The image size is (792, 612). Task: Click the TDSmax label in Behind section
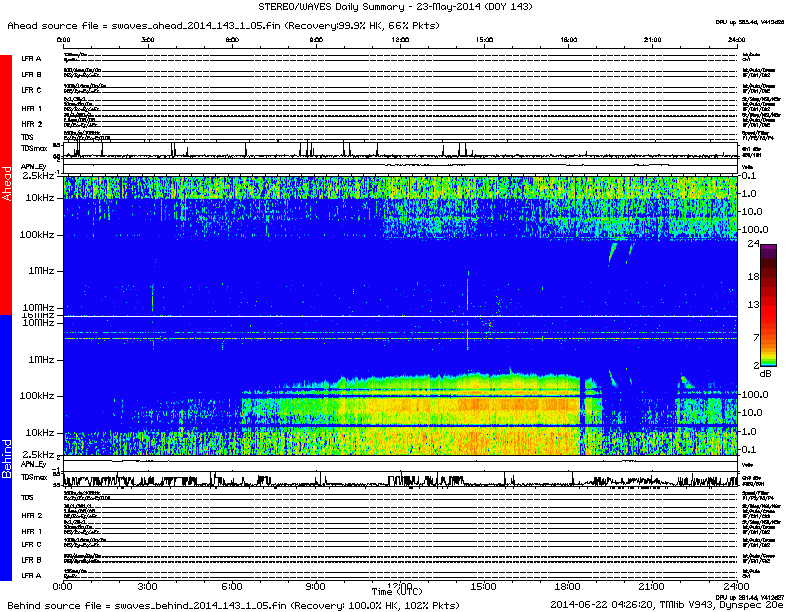tap(34, 477)
